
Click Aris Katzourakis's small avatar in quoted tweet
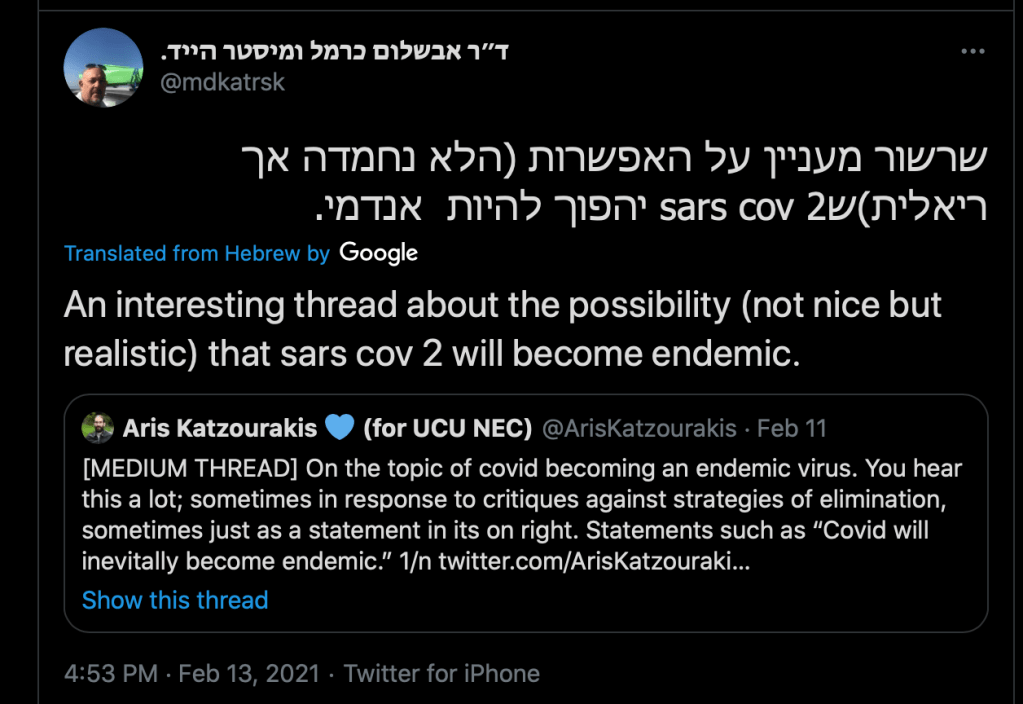coord(97,428)
